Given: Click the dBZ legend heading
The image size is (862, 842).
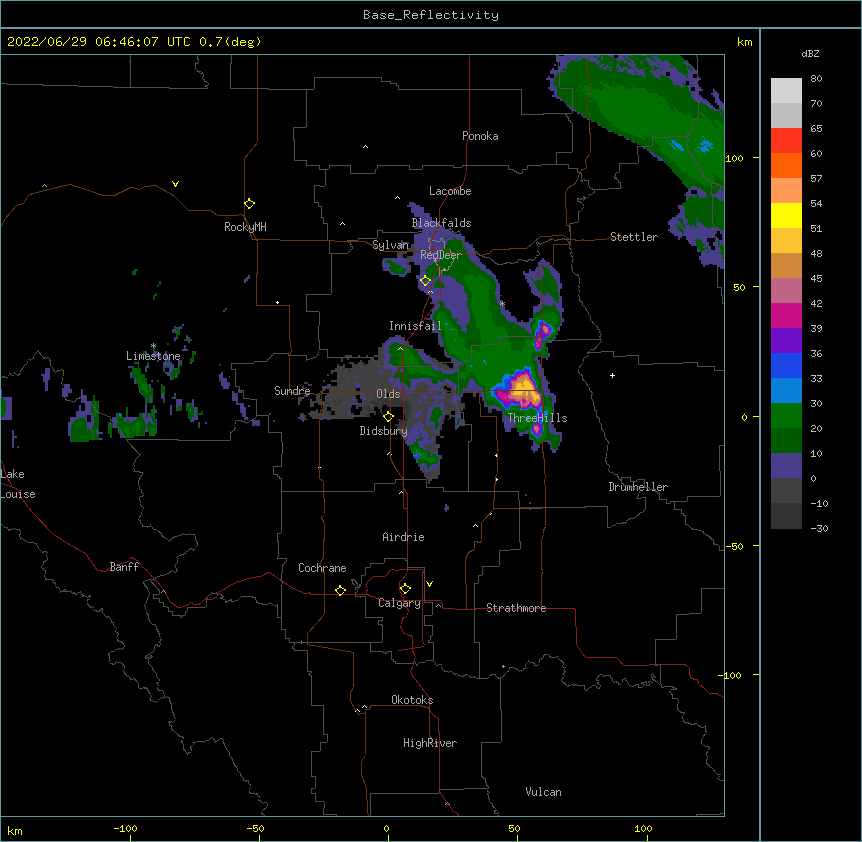Looking at the screenshot, I should click(810, 54).
